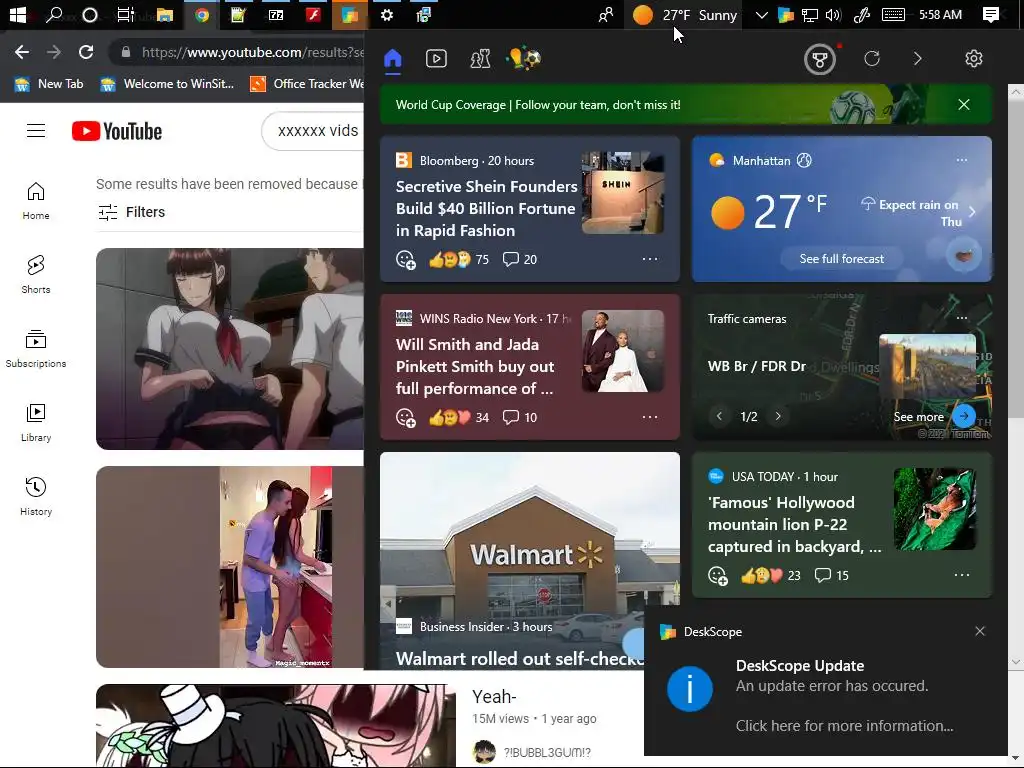Select the widget chess Play tab

480,59
